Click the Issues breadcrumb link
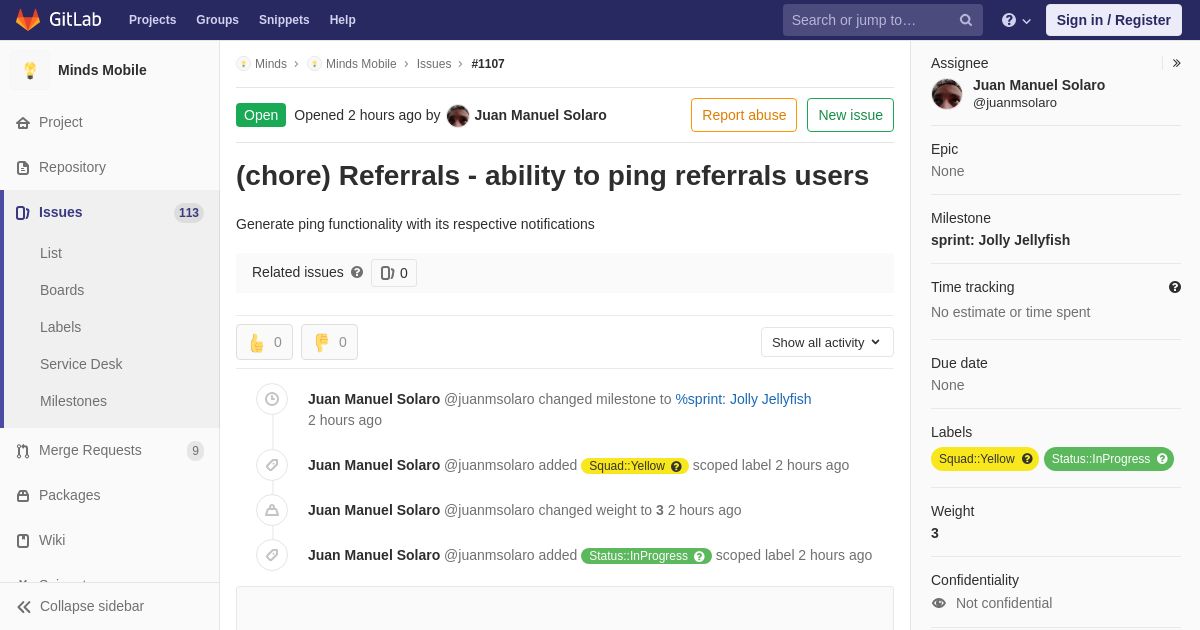Screen dimensions: 1200x630 [434, 64]
